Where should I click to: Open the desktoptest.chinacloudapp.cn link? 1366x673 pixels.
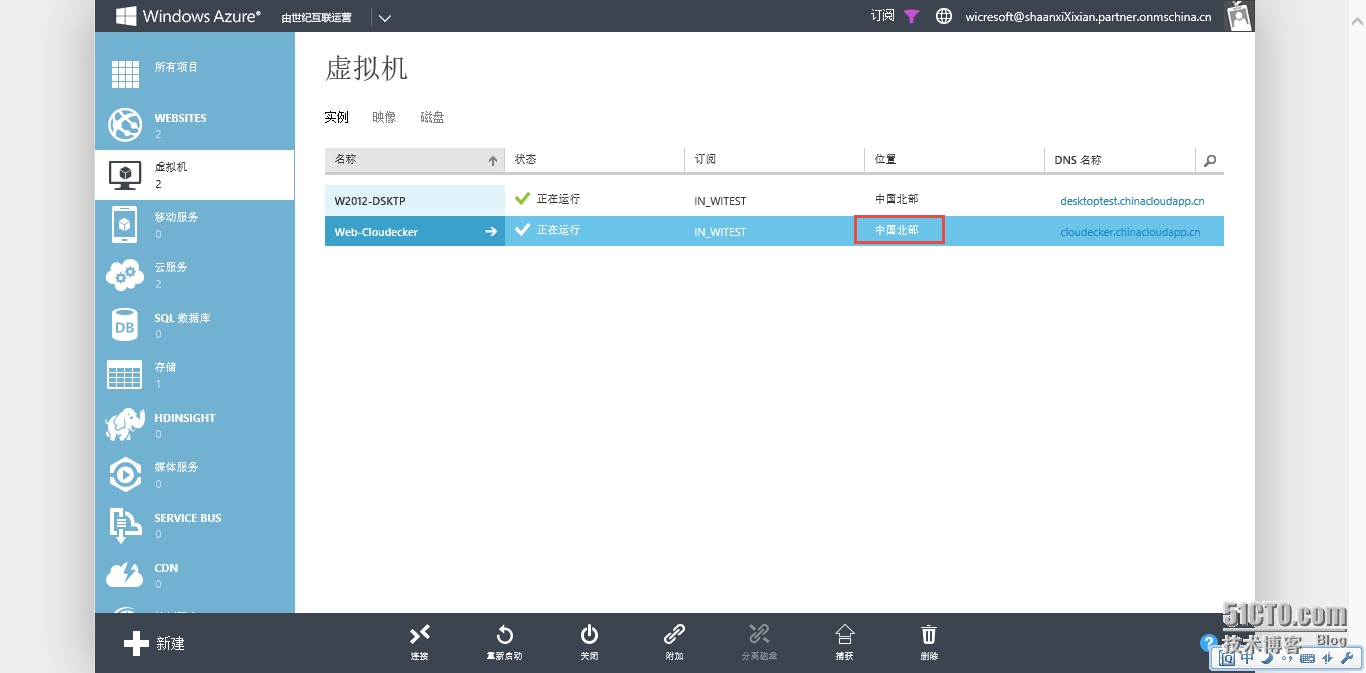pyautogui.click(x=1132, y=201)
